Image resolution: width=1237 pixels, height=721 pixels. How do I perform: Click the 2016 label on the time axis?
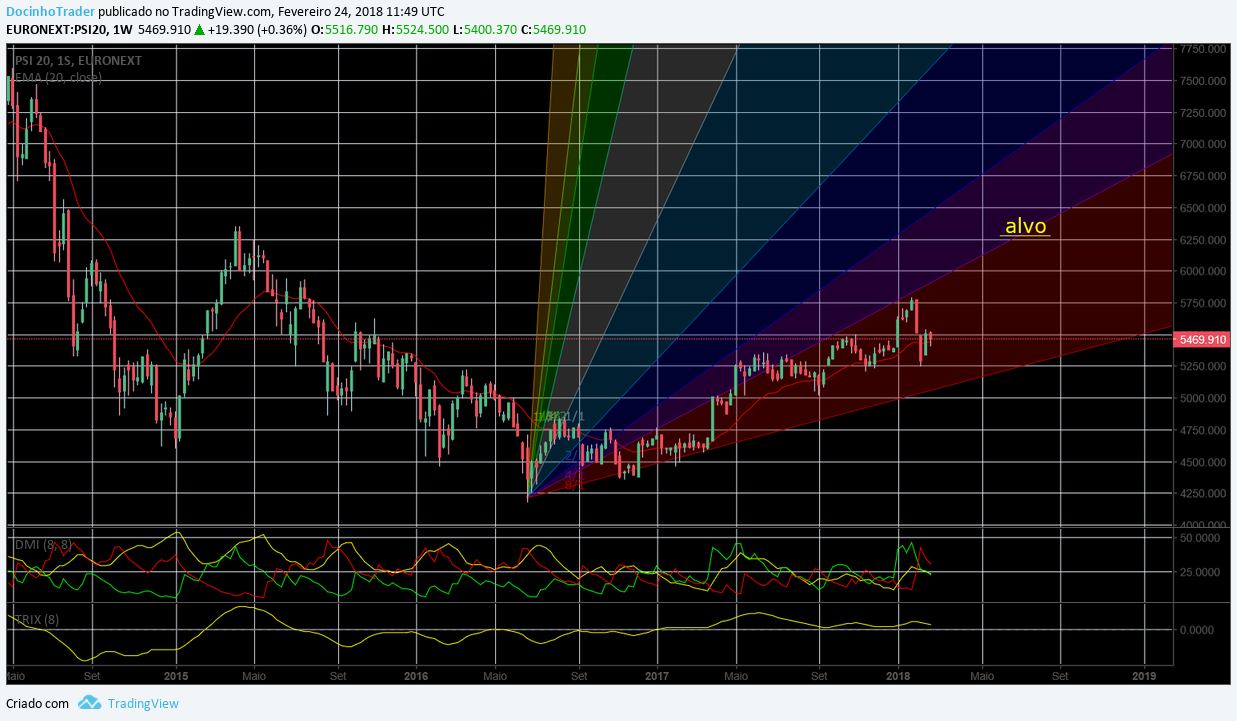pyautogui.click(x=416, y=675)
